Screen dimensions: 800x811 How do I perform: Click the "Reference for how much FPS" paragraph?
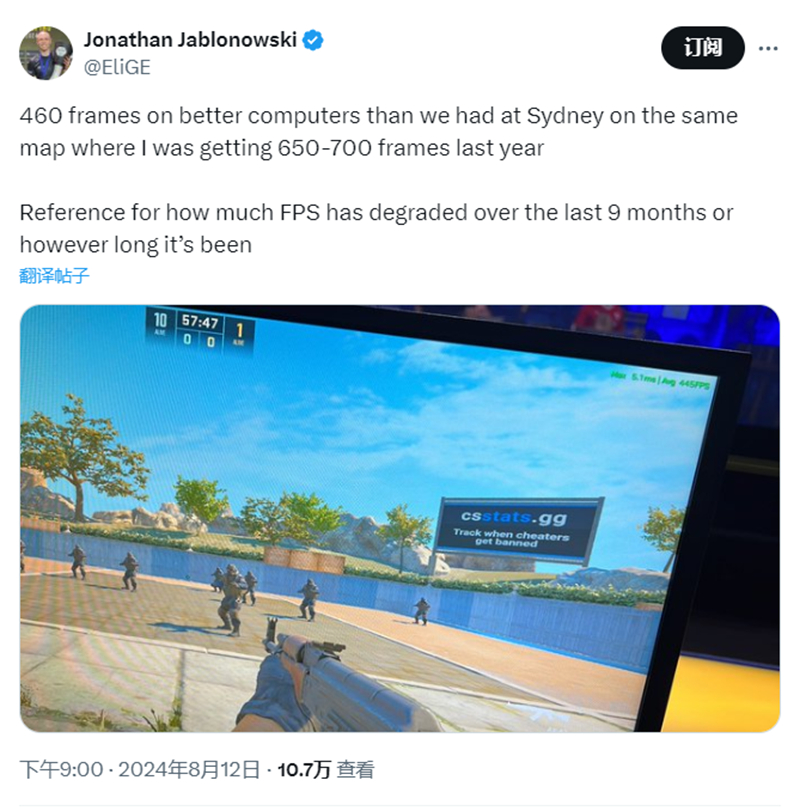coord(376,229)
